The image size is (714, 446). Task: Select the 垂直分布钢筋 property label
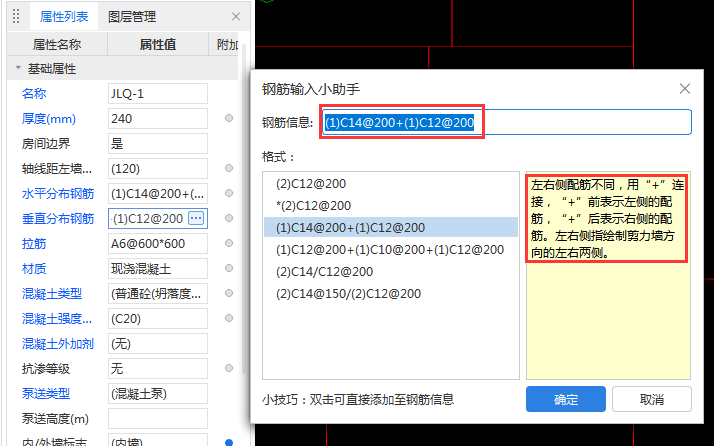[x=58, y=219]
